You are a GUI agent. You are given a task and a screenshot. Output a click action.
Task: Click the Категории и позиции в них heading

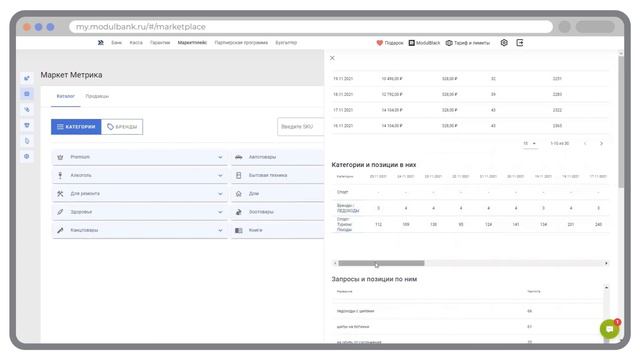click(x=373, y=165)
